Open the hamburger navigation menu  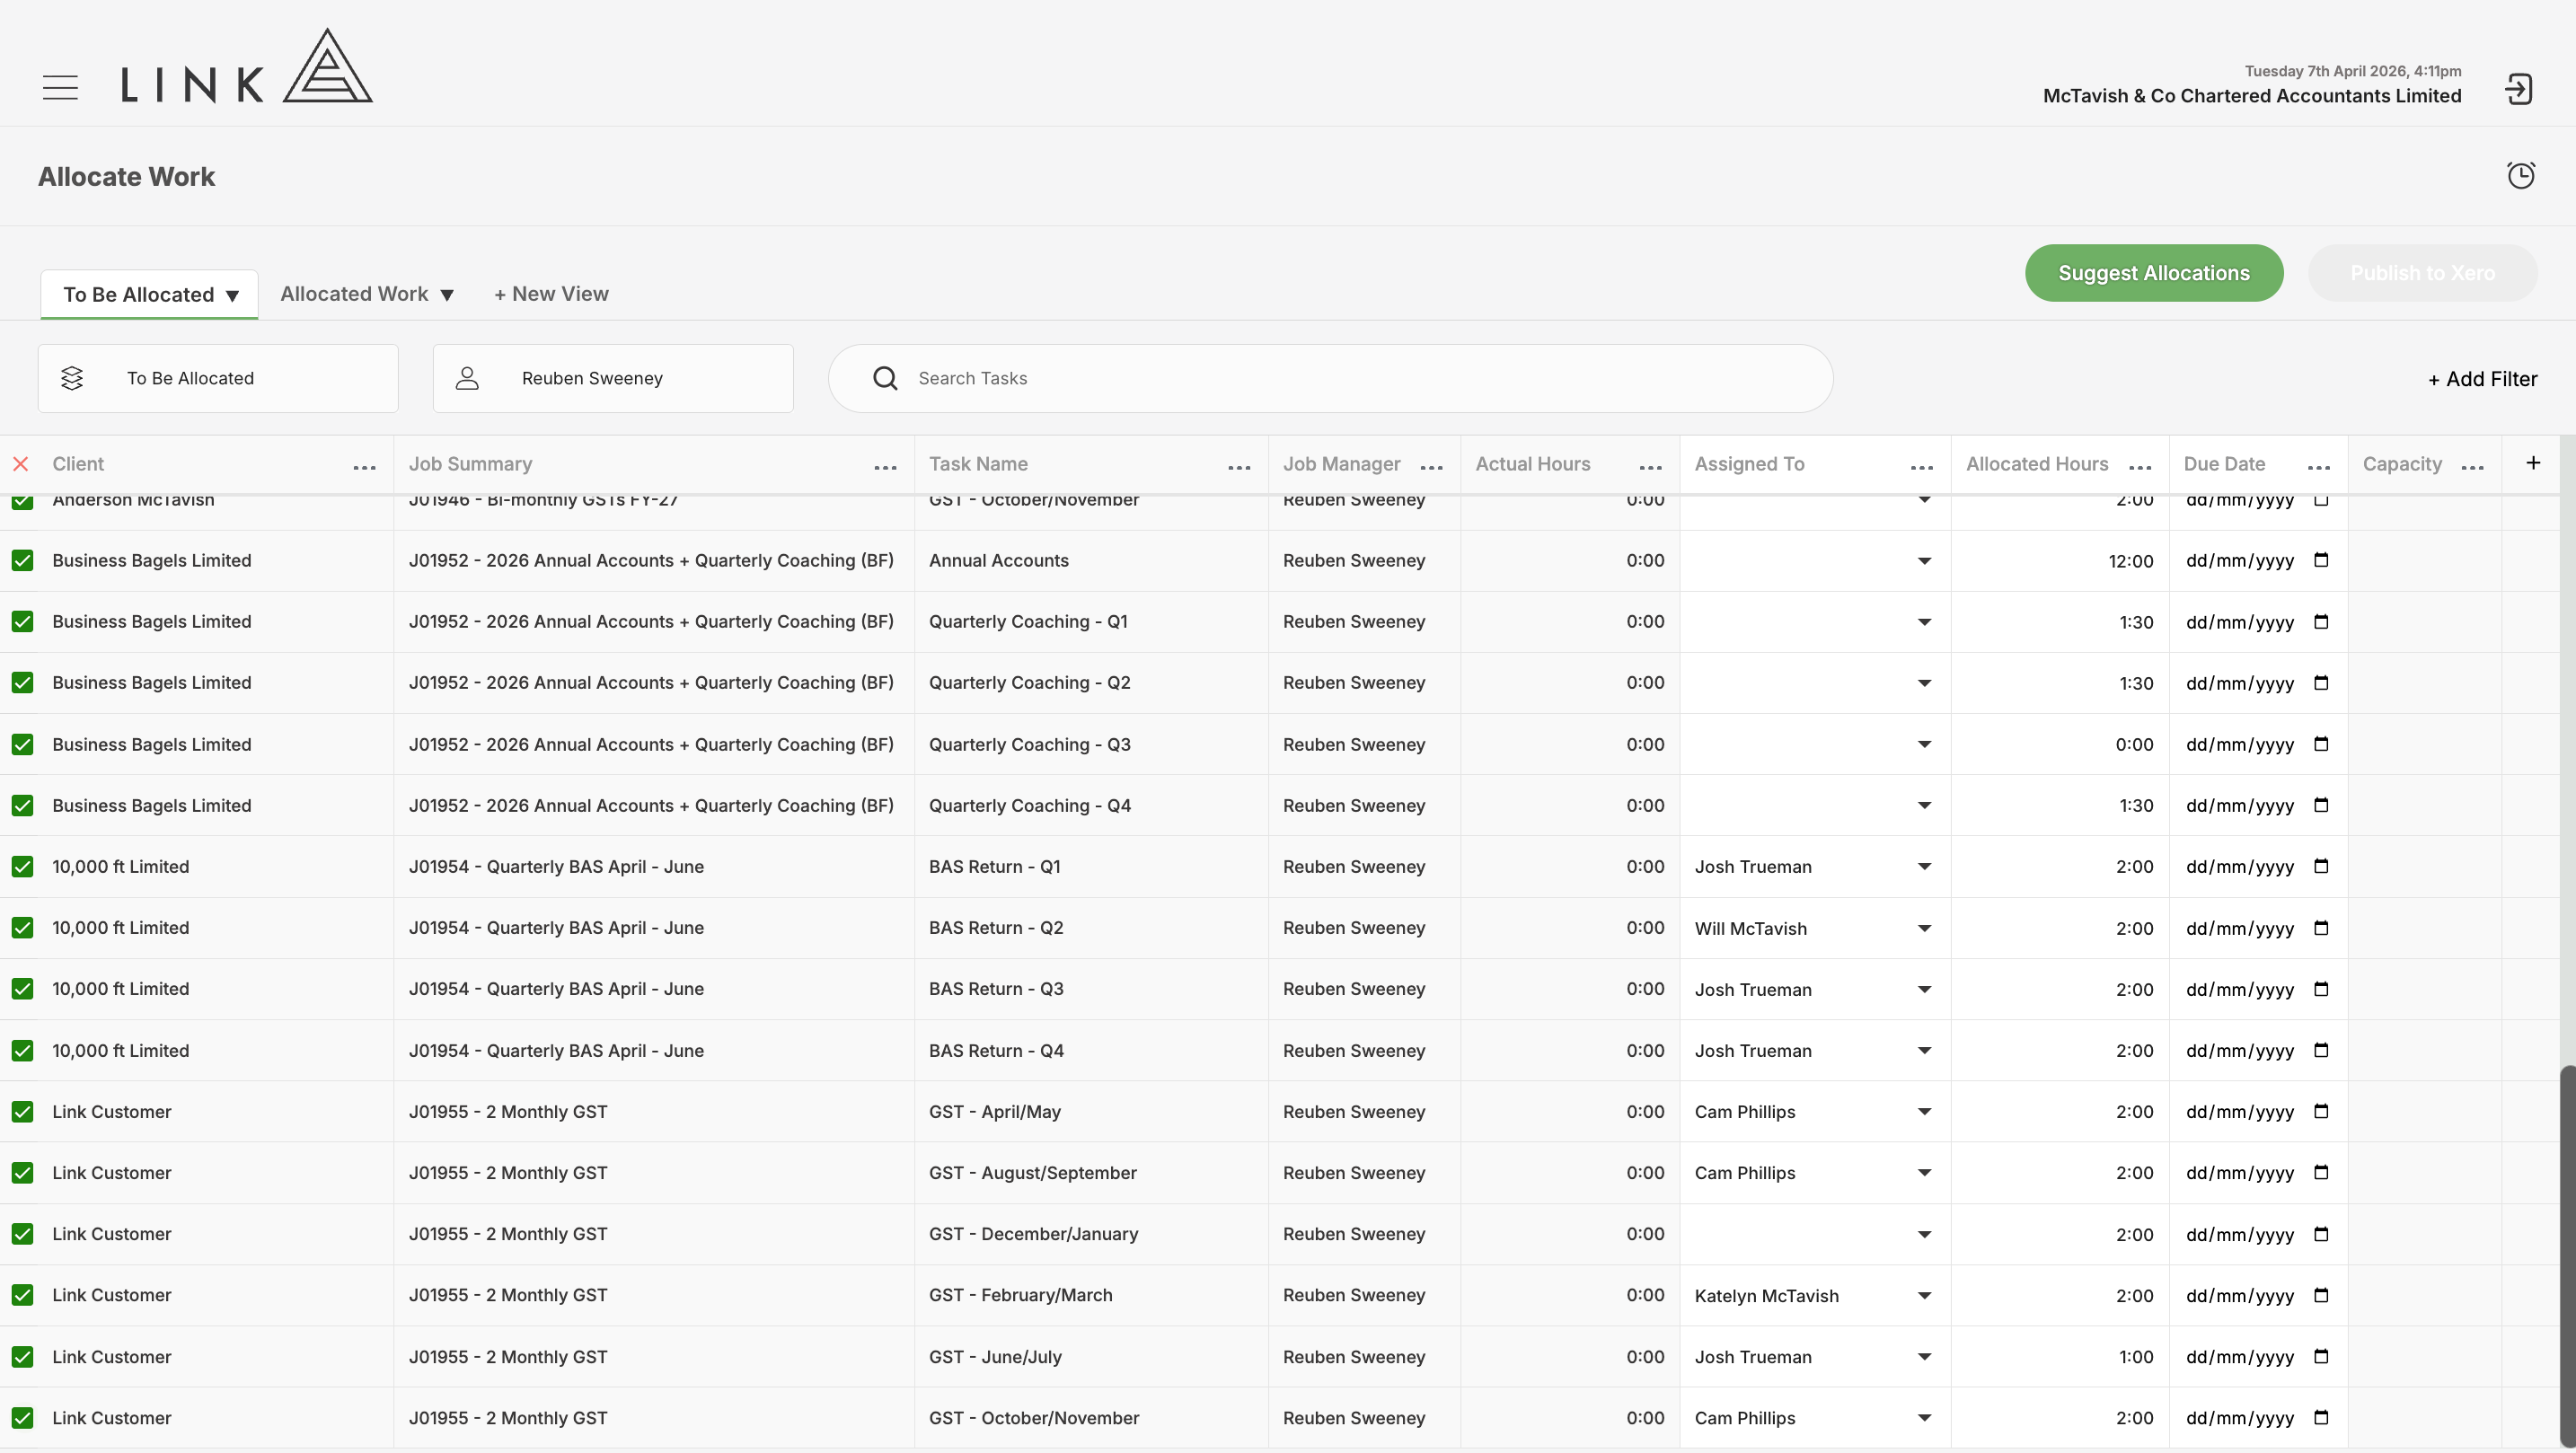coord(60,88)
